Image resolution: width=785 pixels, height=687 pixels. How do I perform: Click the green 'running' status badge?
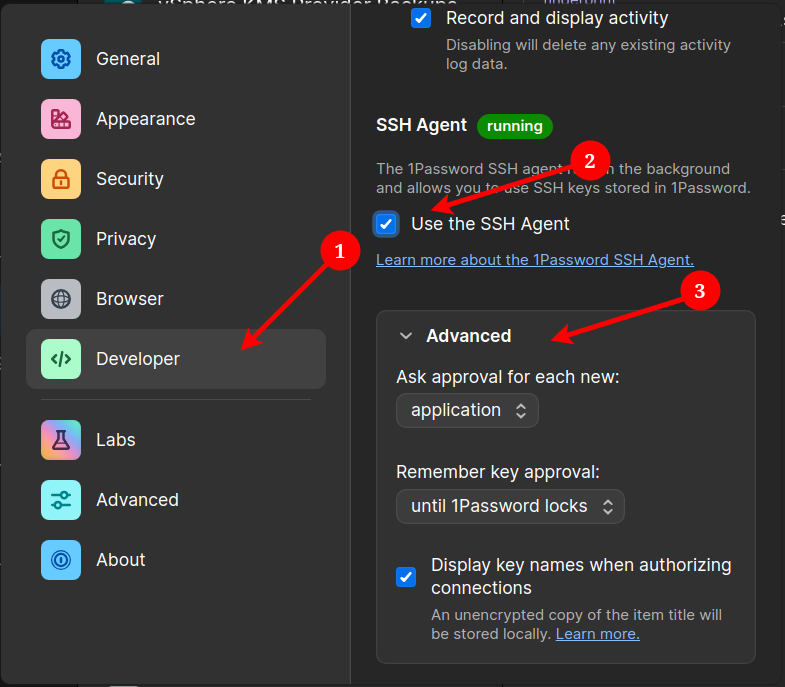tap(514, 126)
